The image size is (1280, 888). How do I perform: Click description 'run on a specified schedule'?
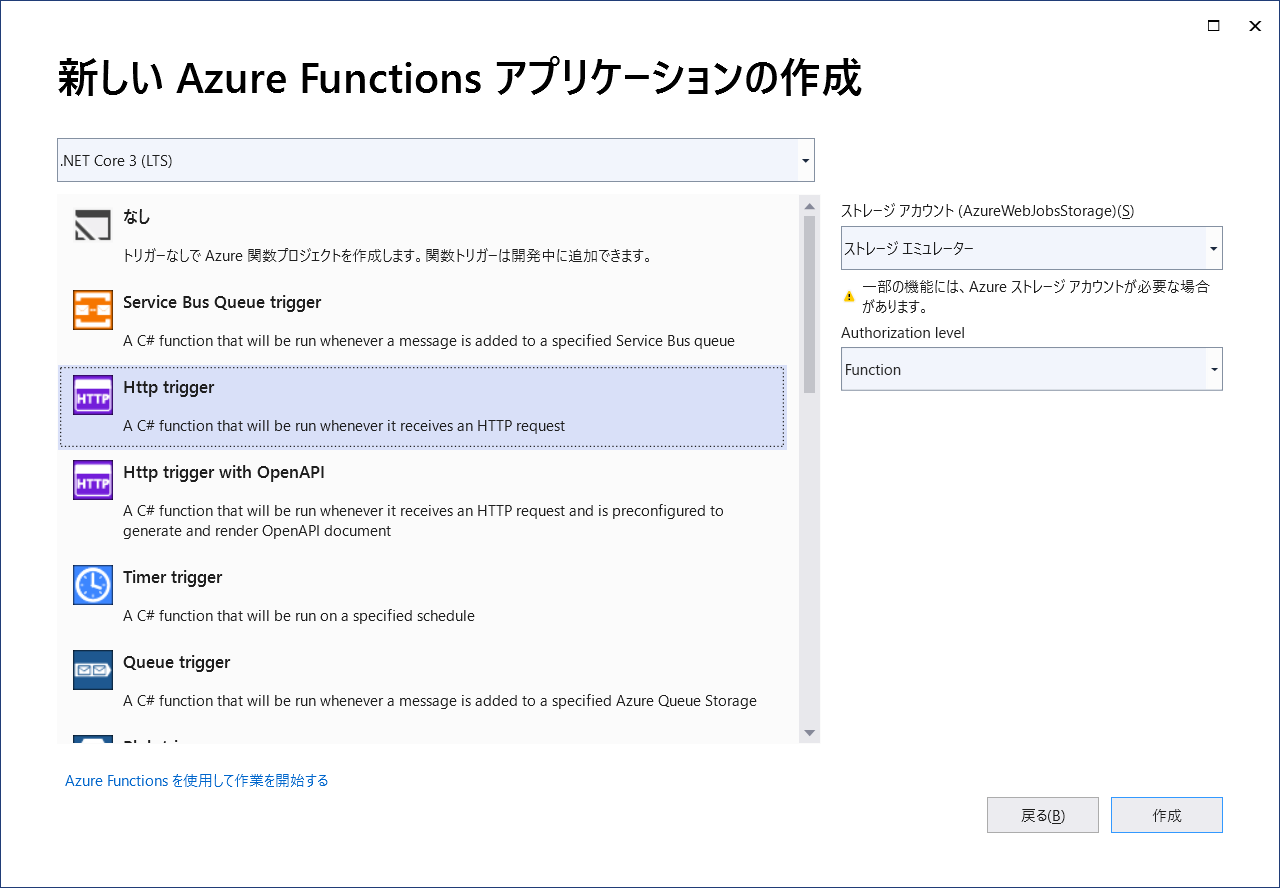pos(299,616)
